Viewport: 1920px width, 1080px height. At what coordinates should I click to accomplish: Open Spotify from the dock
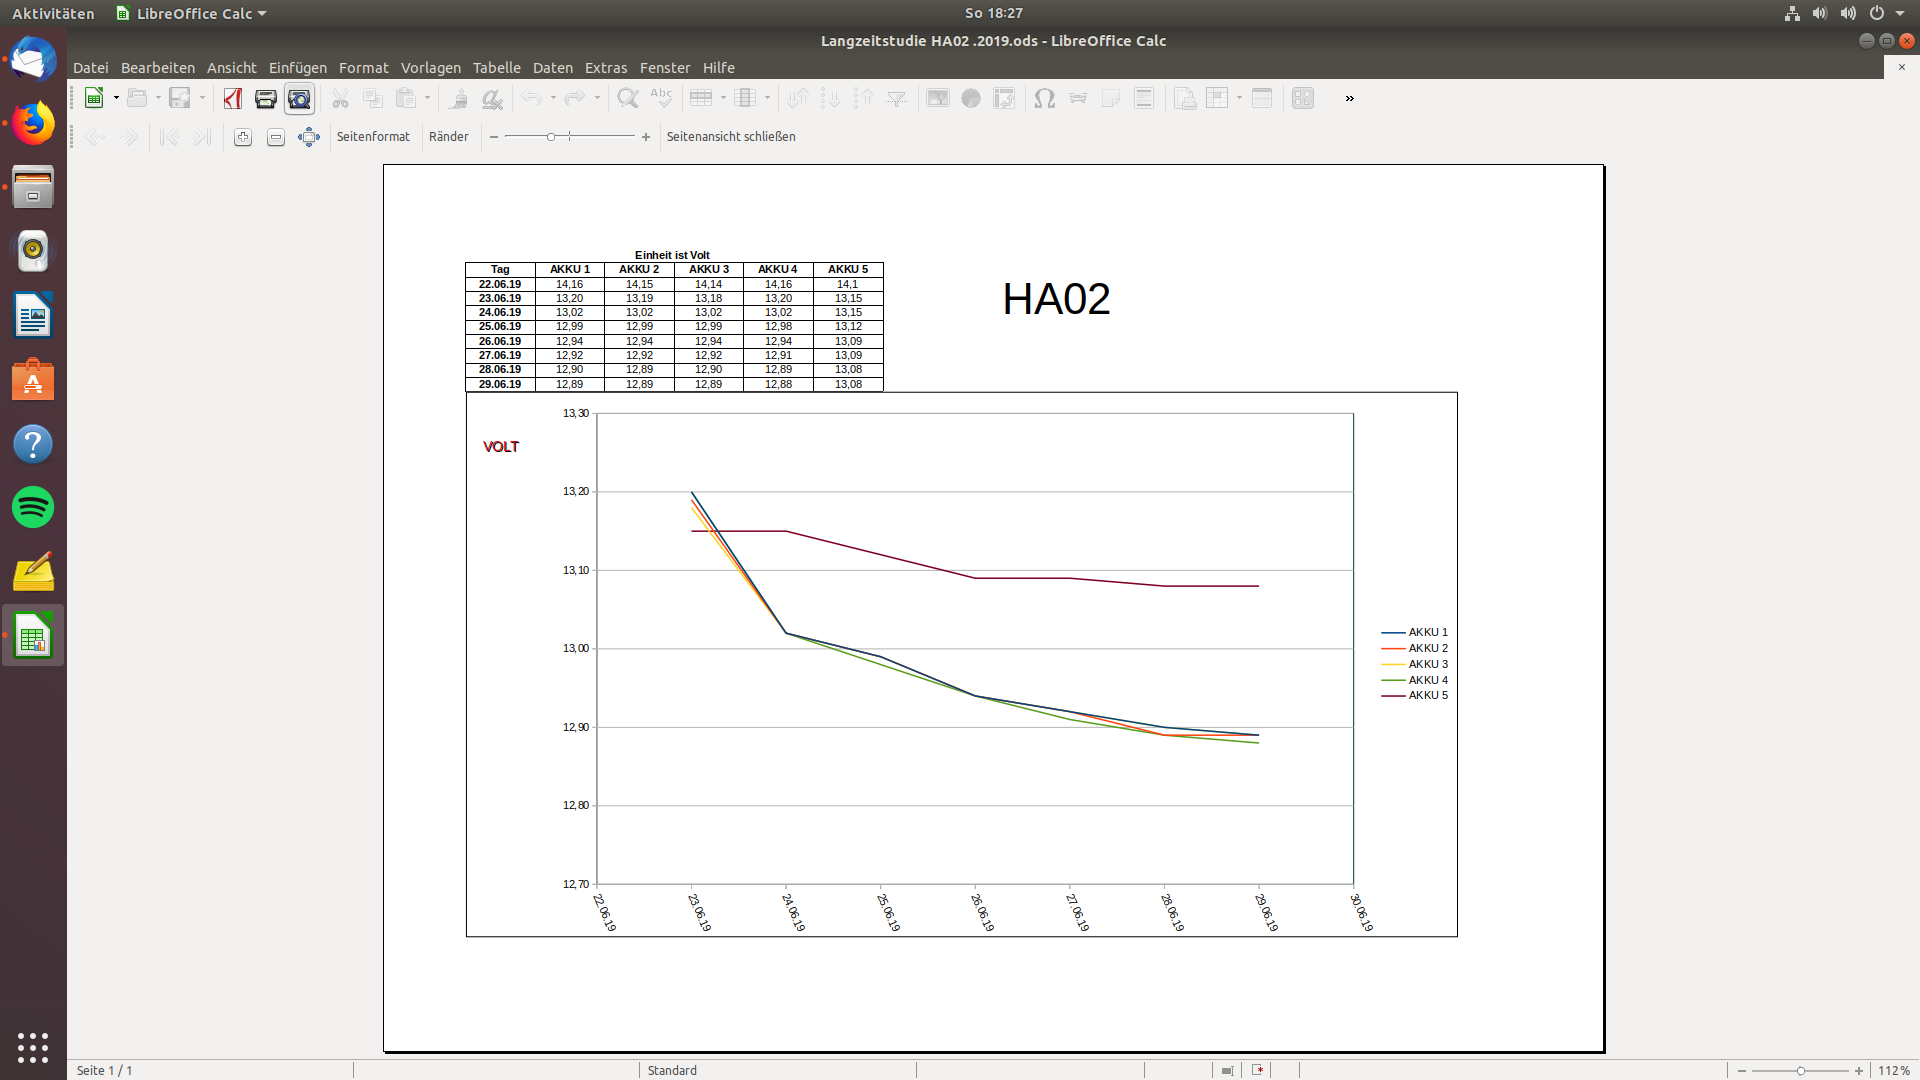point(33,508)
